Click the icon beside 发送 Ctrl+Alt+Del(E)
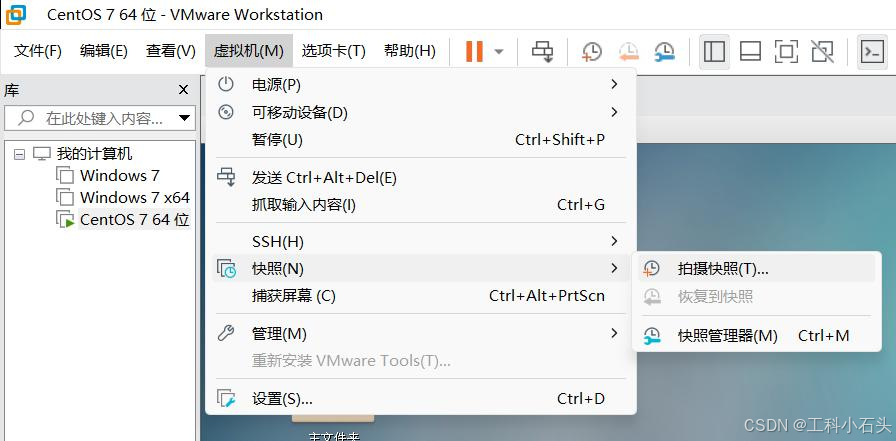 [x=226, y=177]
